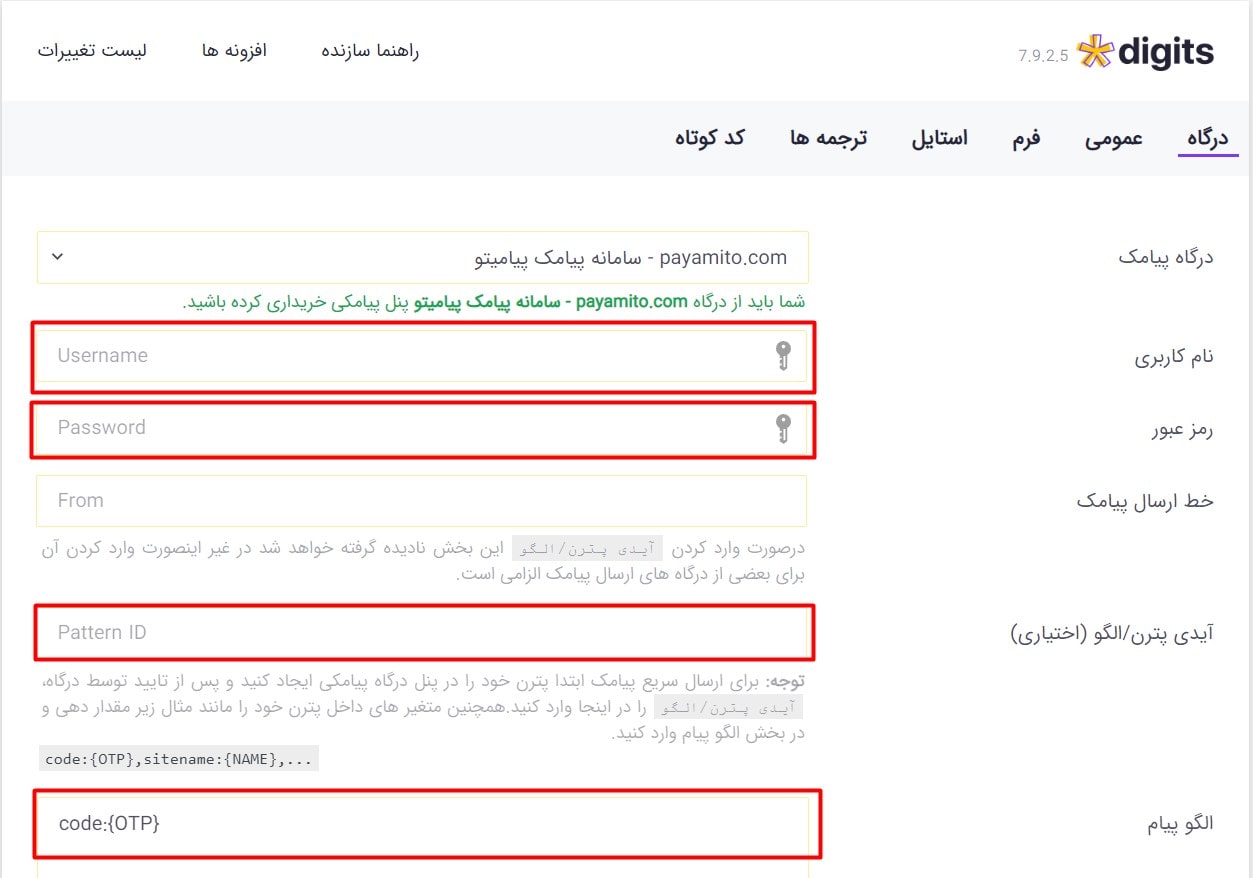Click the version number 7.9.2.5
The width and height of the screenshot is (1253, 878).
[x=1043, y=56]
